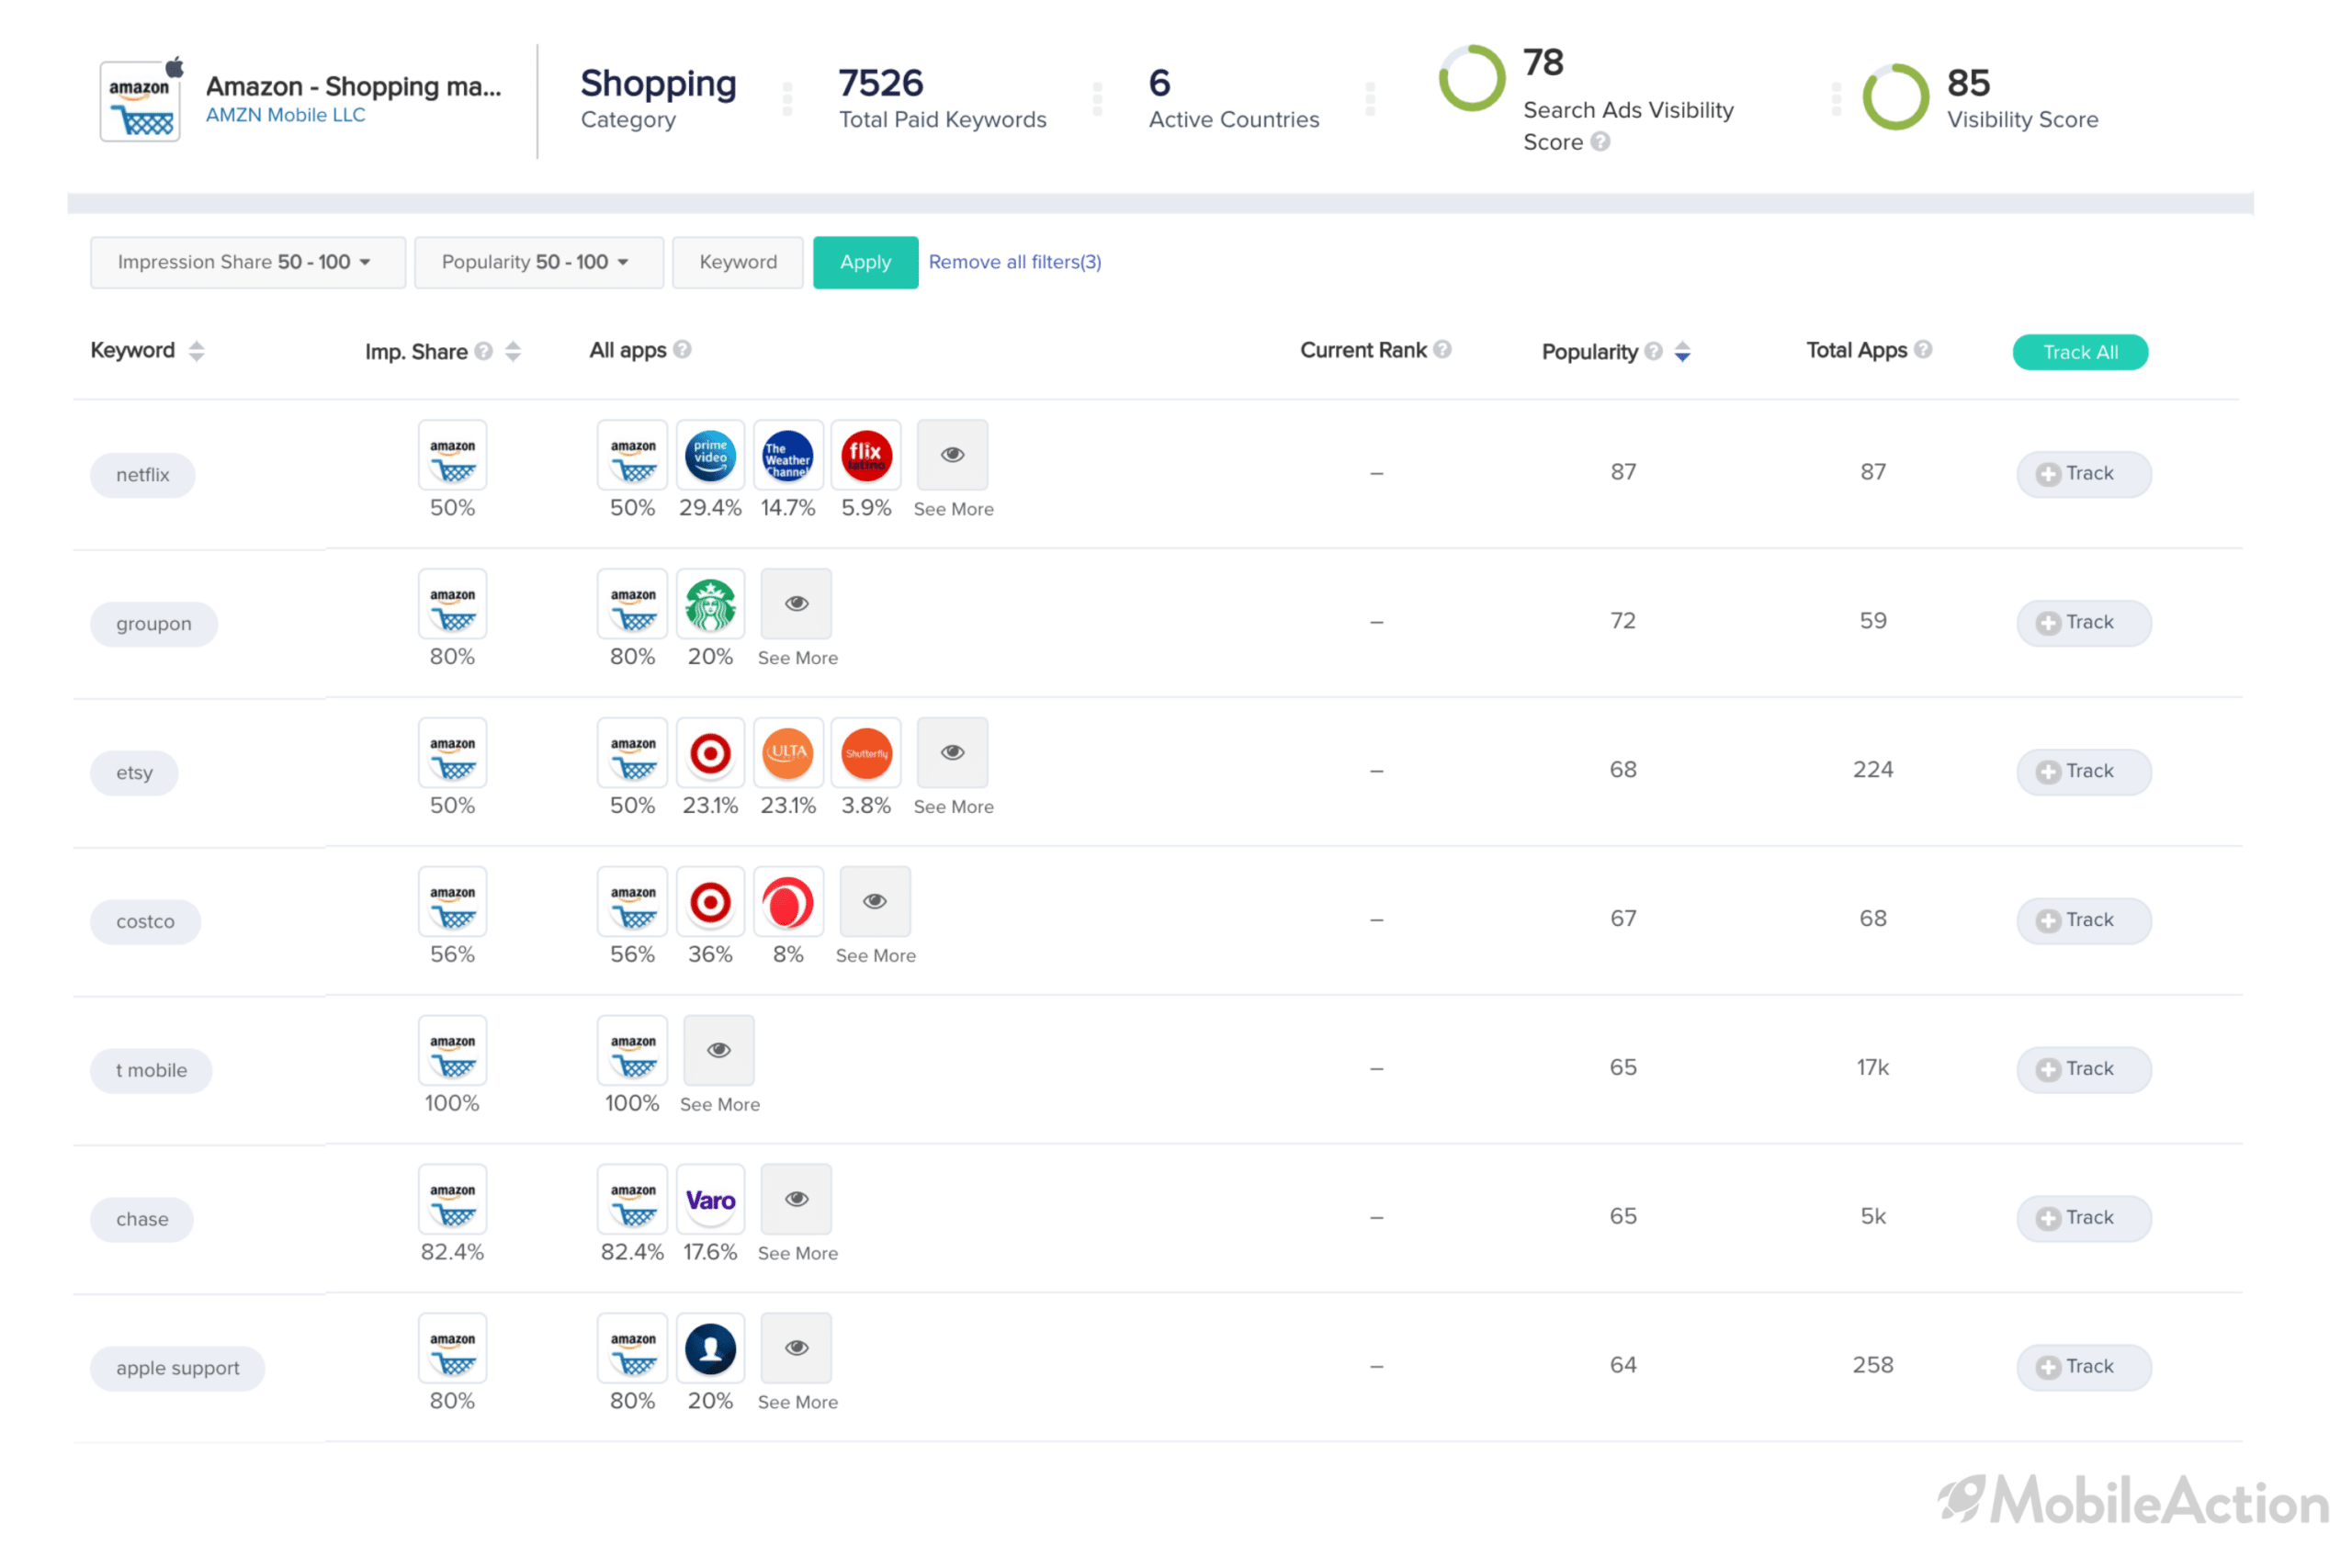Screen dimensions: 2352x1568
Task: Click Imp. Share help question icon
Action: pos(484,352)
